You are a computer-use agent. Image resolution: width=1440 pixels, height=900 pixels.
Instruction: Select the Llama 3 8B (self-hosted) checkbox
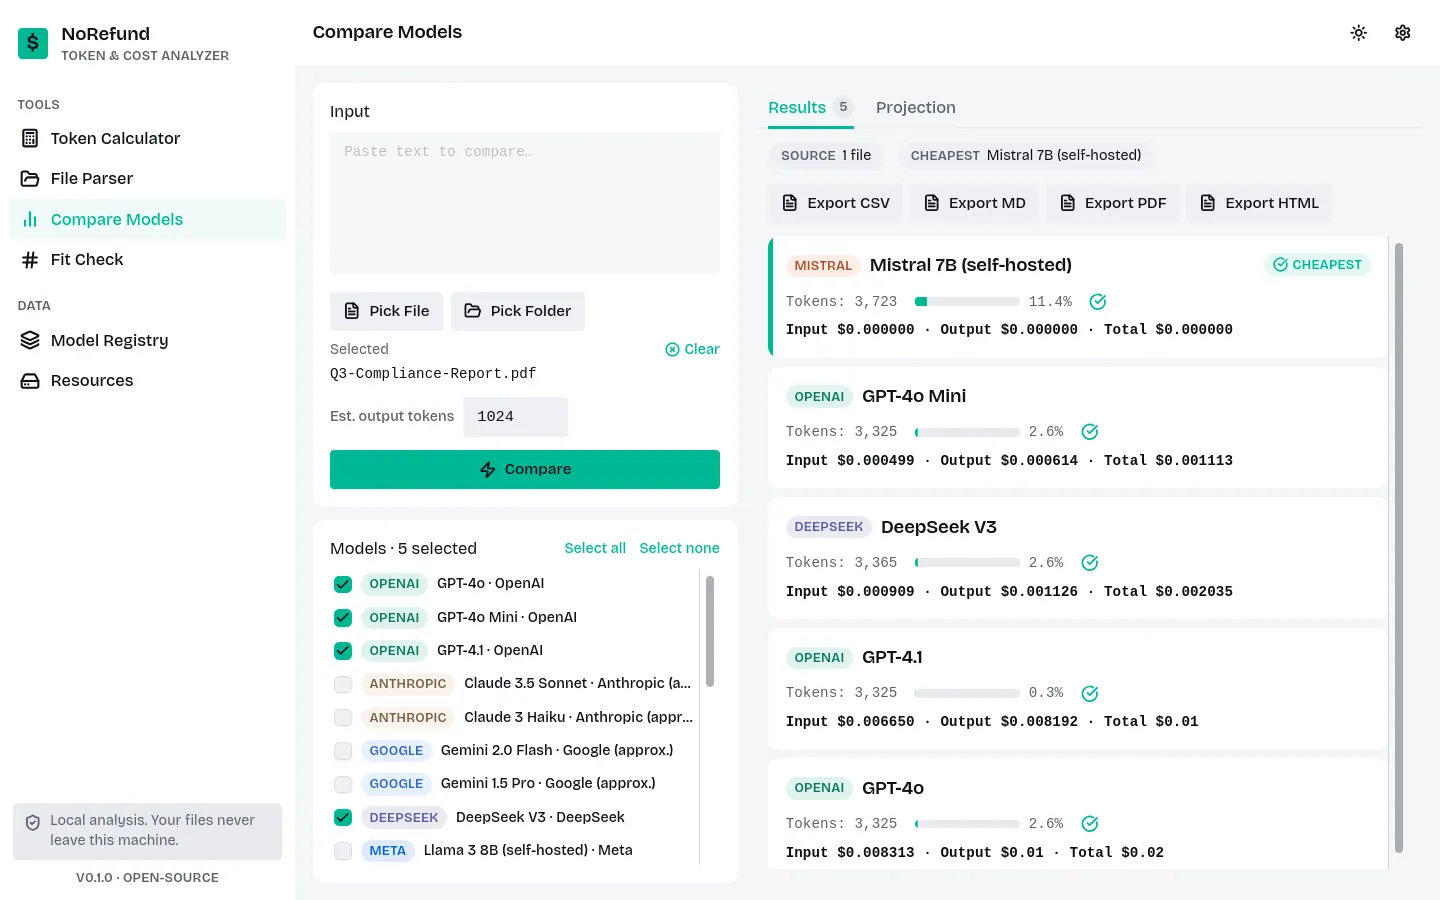[343, 851]
